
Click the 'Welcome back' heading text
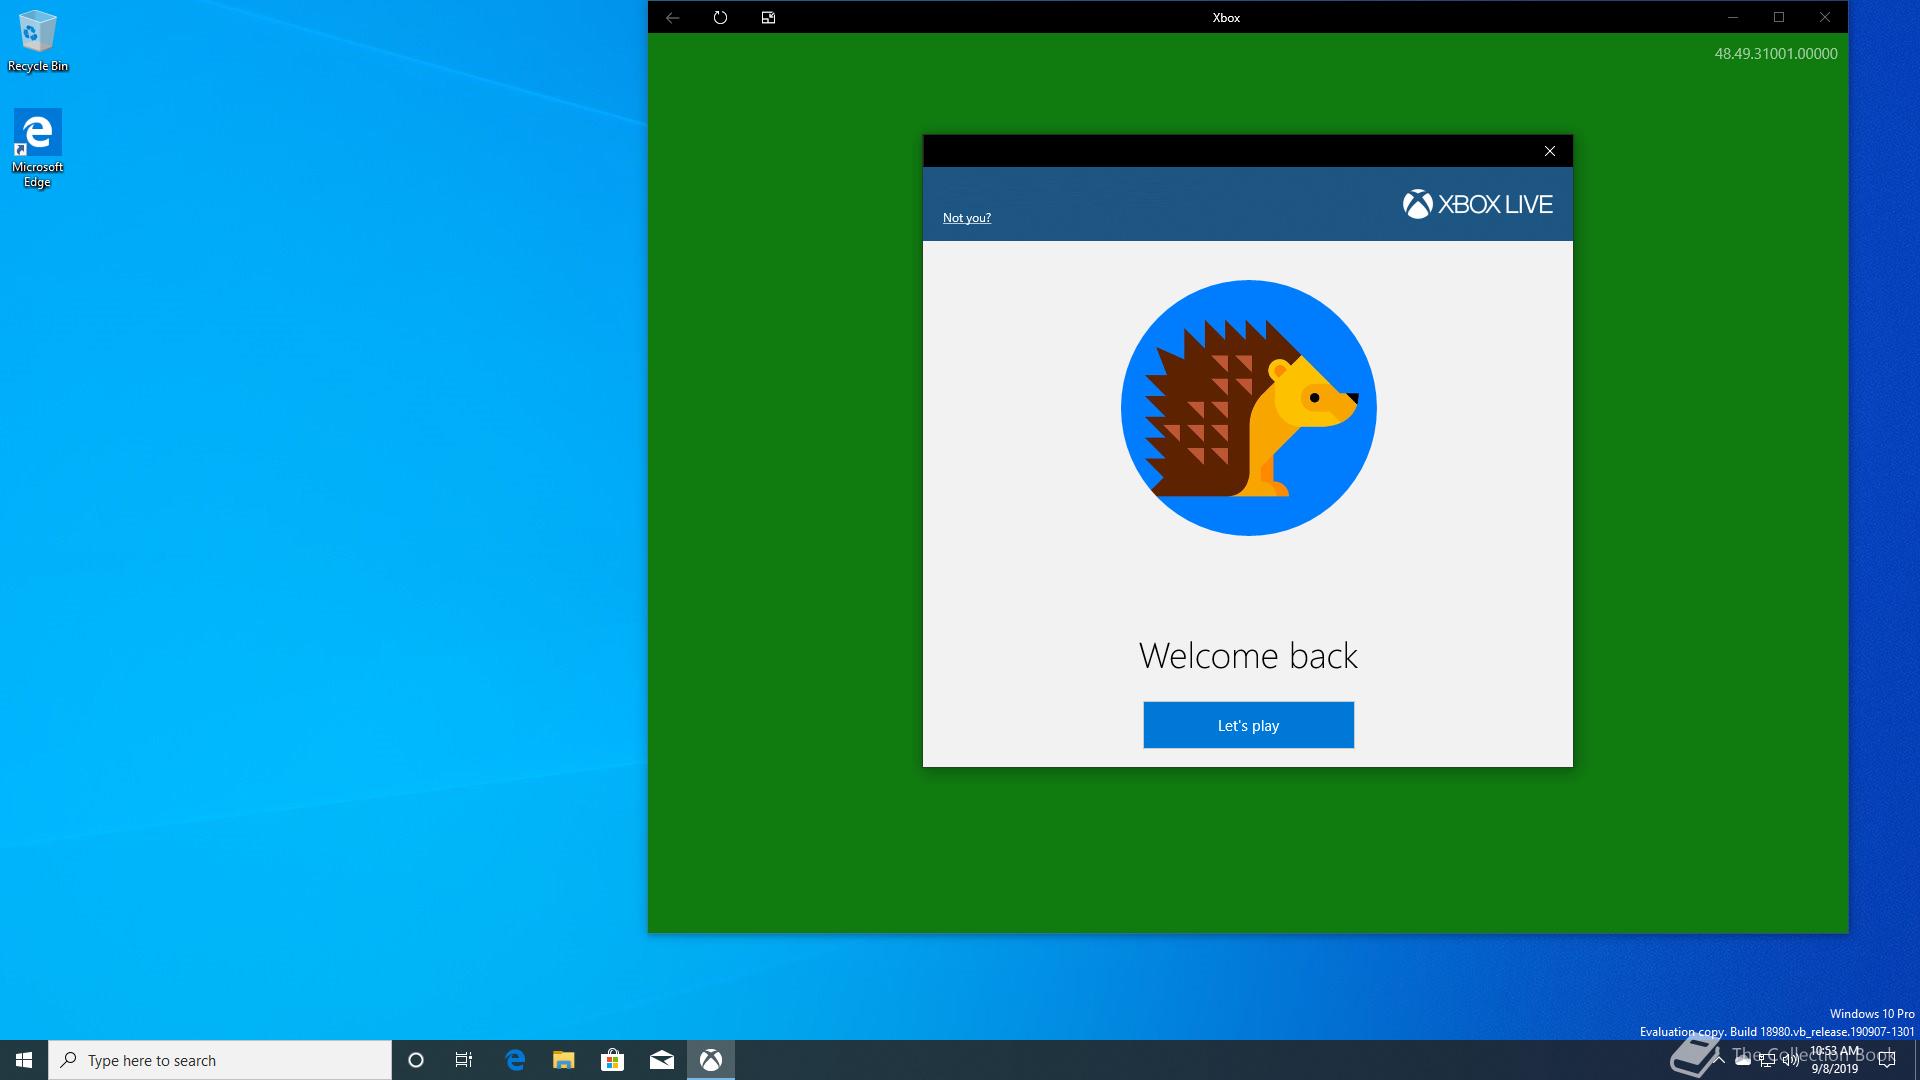coord(1248,656)
